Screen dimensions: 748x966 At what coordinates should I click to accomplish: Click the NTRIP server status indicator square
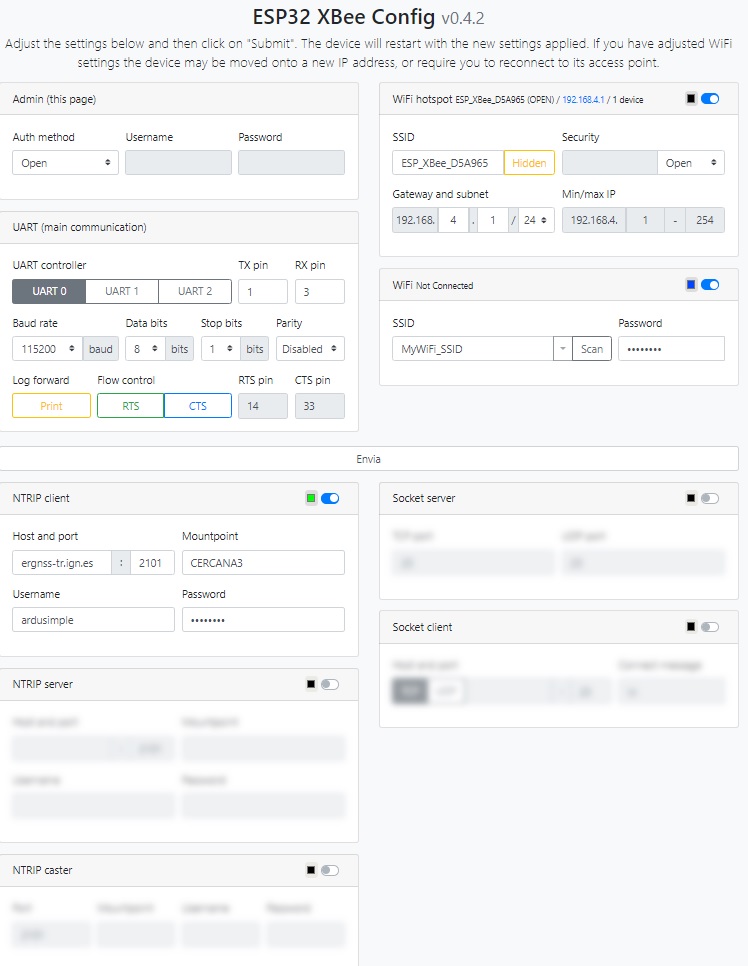tap(311, 684)
